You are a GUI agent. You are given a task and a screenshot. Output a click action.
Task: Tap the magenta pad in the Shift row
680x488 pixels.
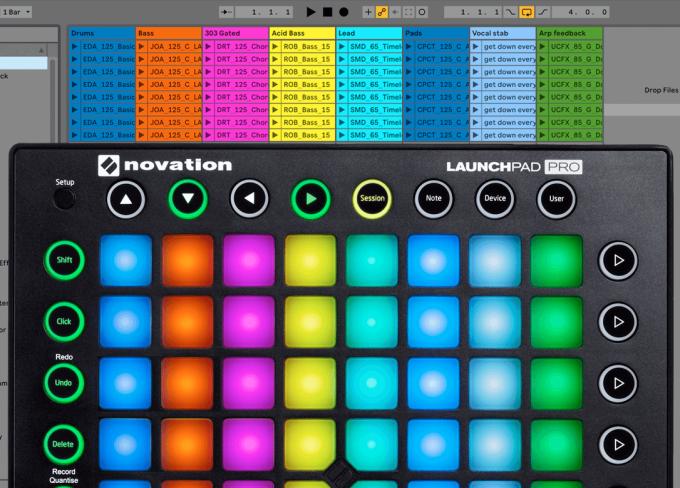pyautogui.click(x=249, y=260)
